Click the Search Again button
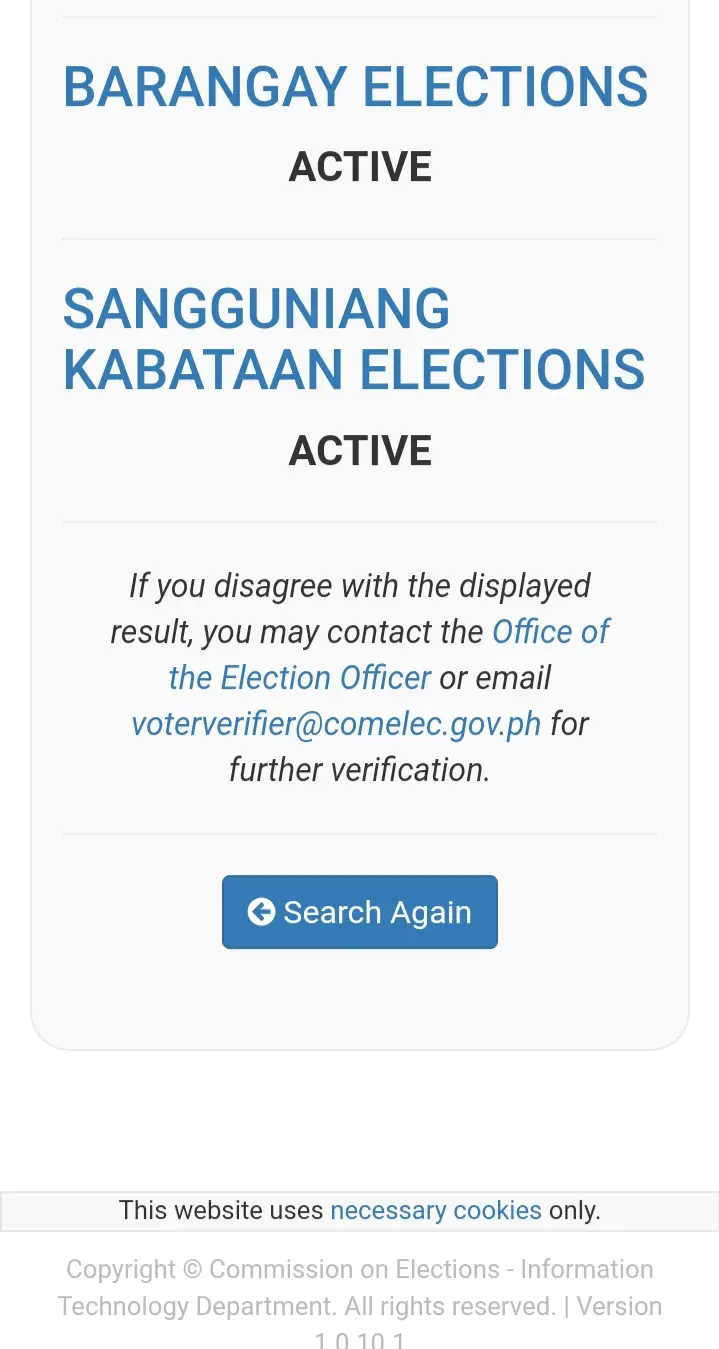Screen dimensions: 719x1349 [359, 912]
